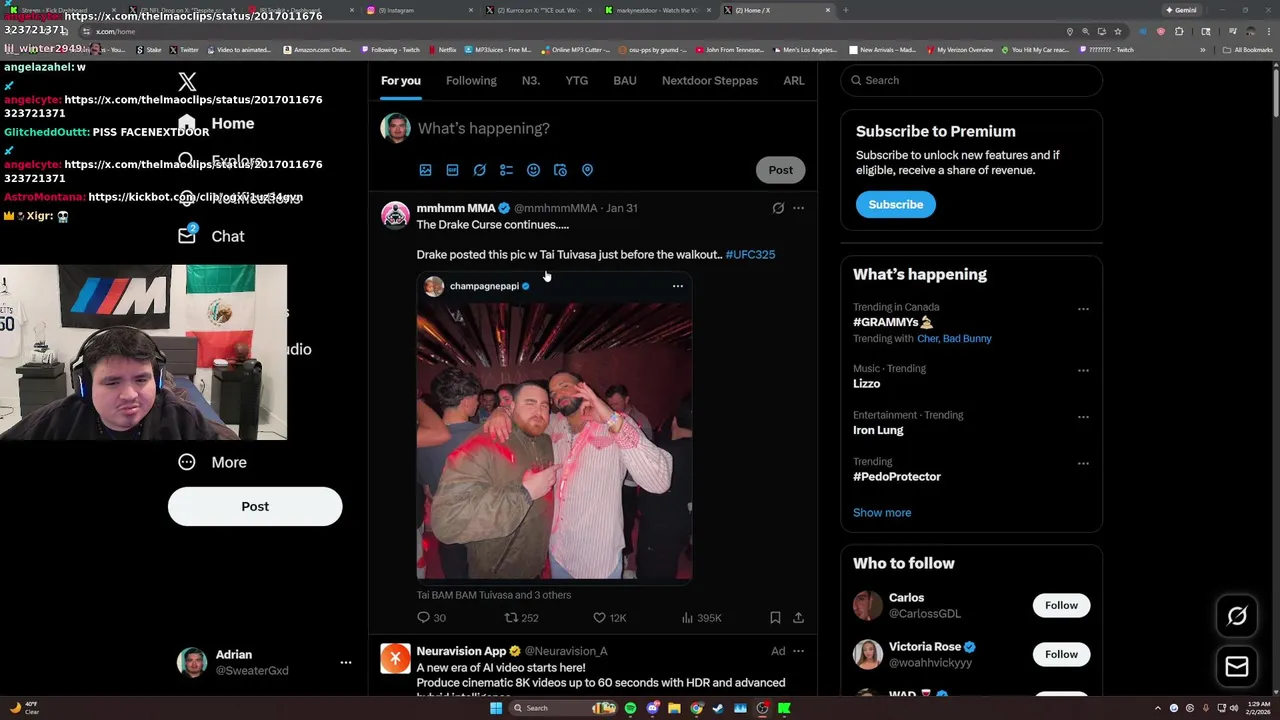Viewport: 1280px width, 720px height.
Task: Open the Instagram browser tab
Action: click(418, 10)
